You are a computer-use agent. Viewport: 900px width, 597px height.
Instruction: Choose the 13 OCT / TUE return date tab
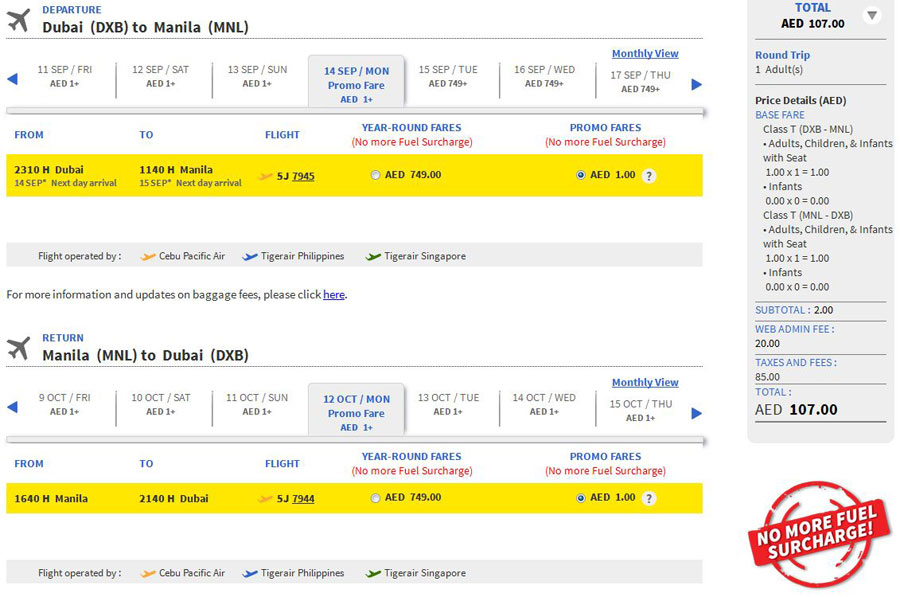click(448, 404)
